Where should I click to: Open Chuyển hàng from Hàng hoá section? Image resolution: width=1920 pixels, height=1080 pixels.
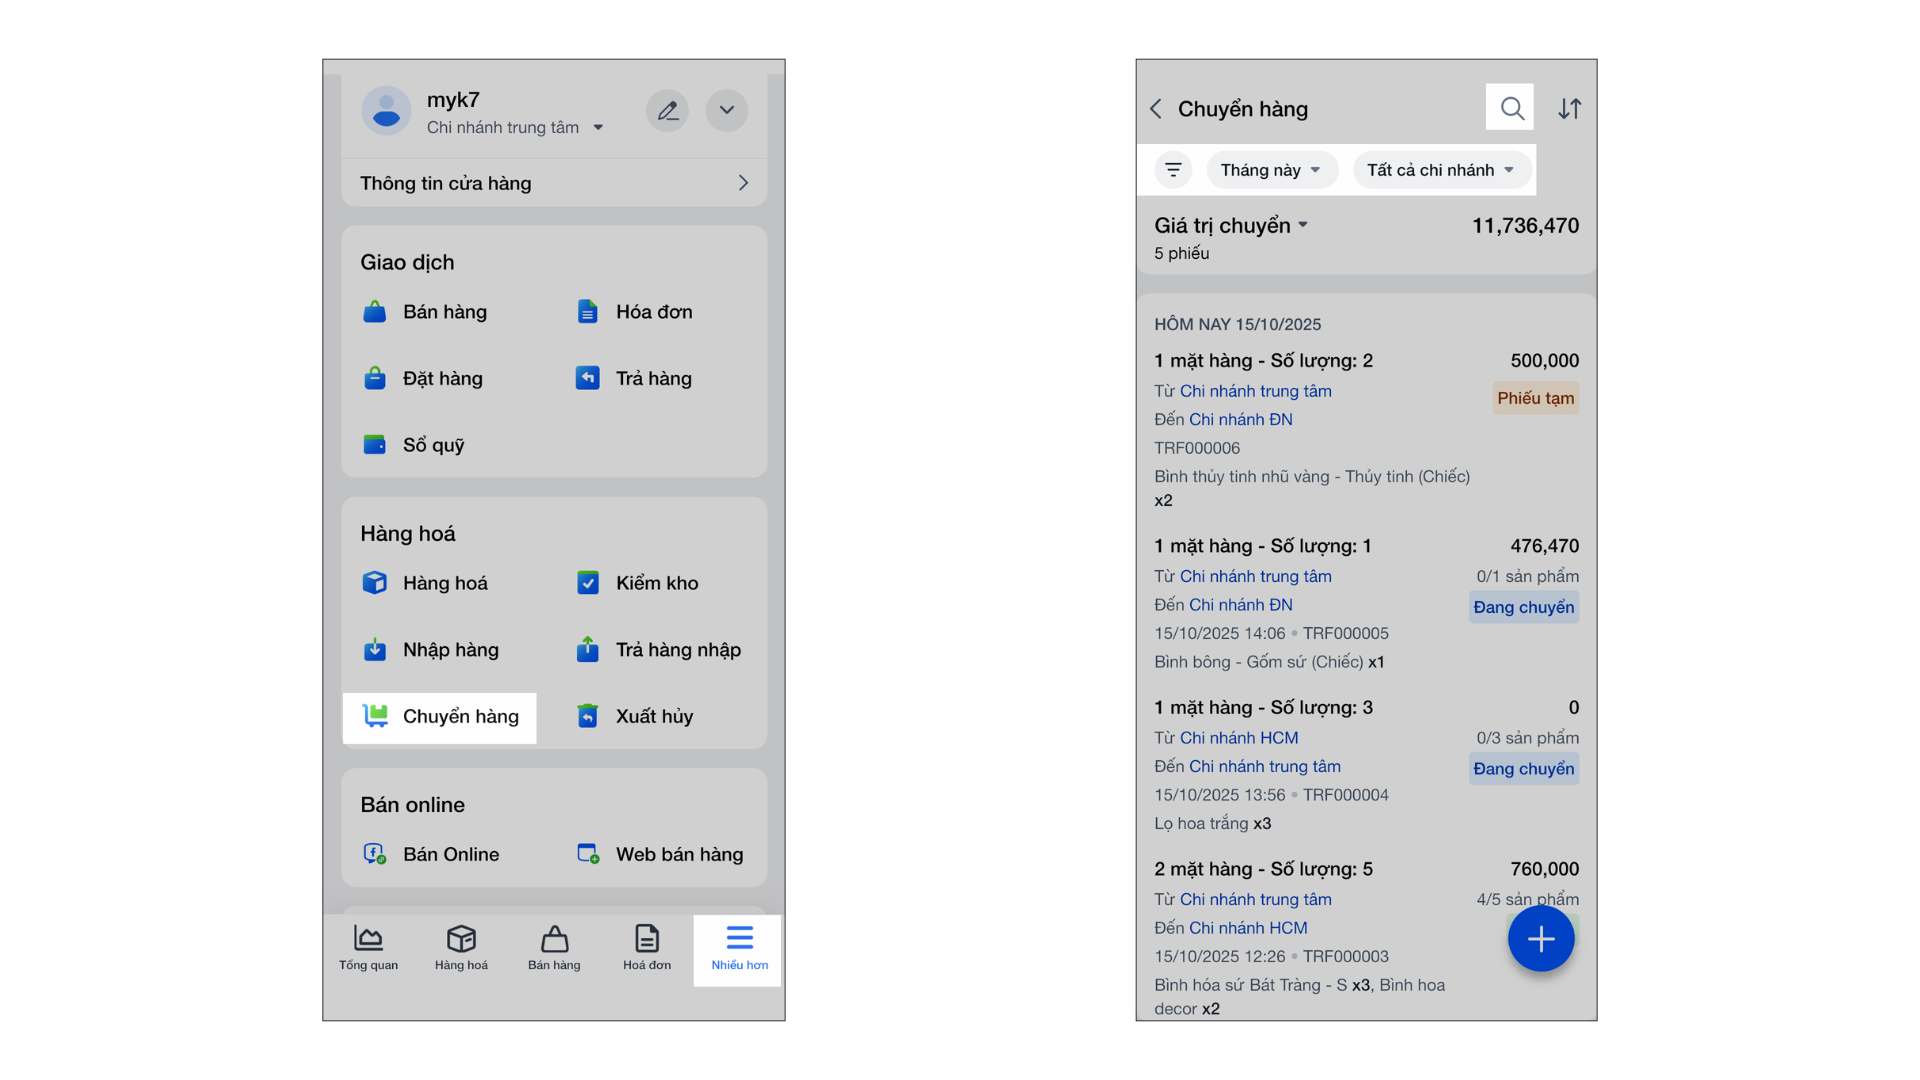click(440, 717)
